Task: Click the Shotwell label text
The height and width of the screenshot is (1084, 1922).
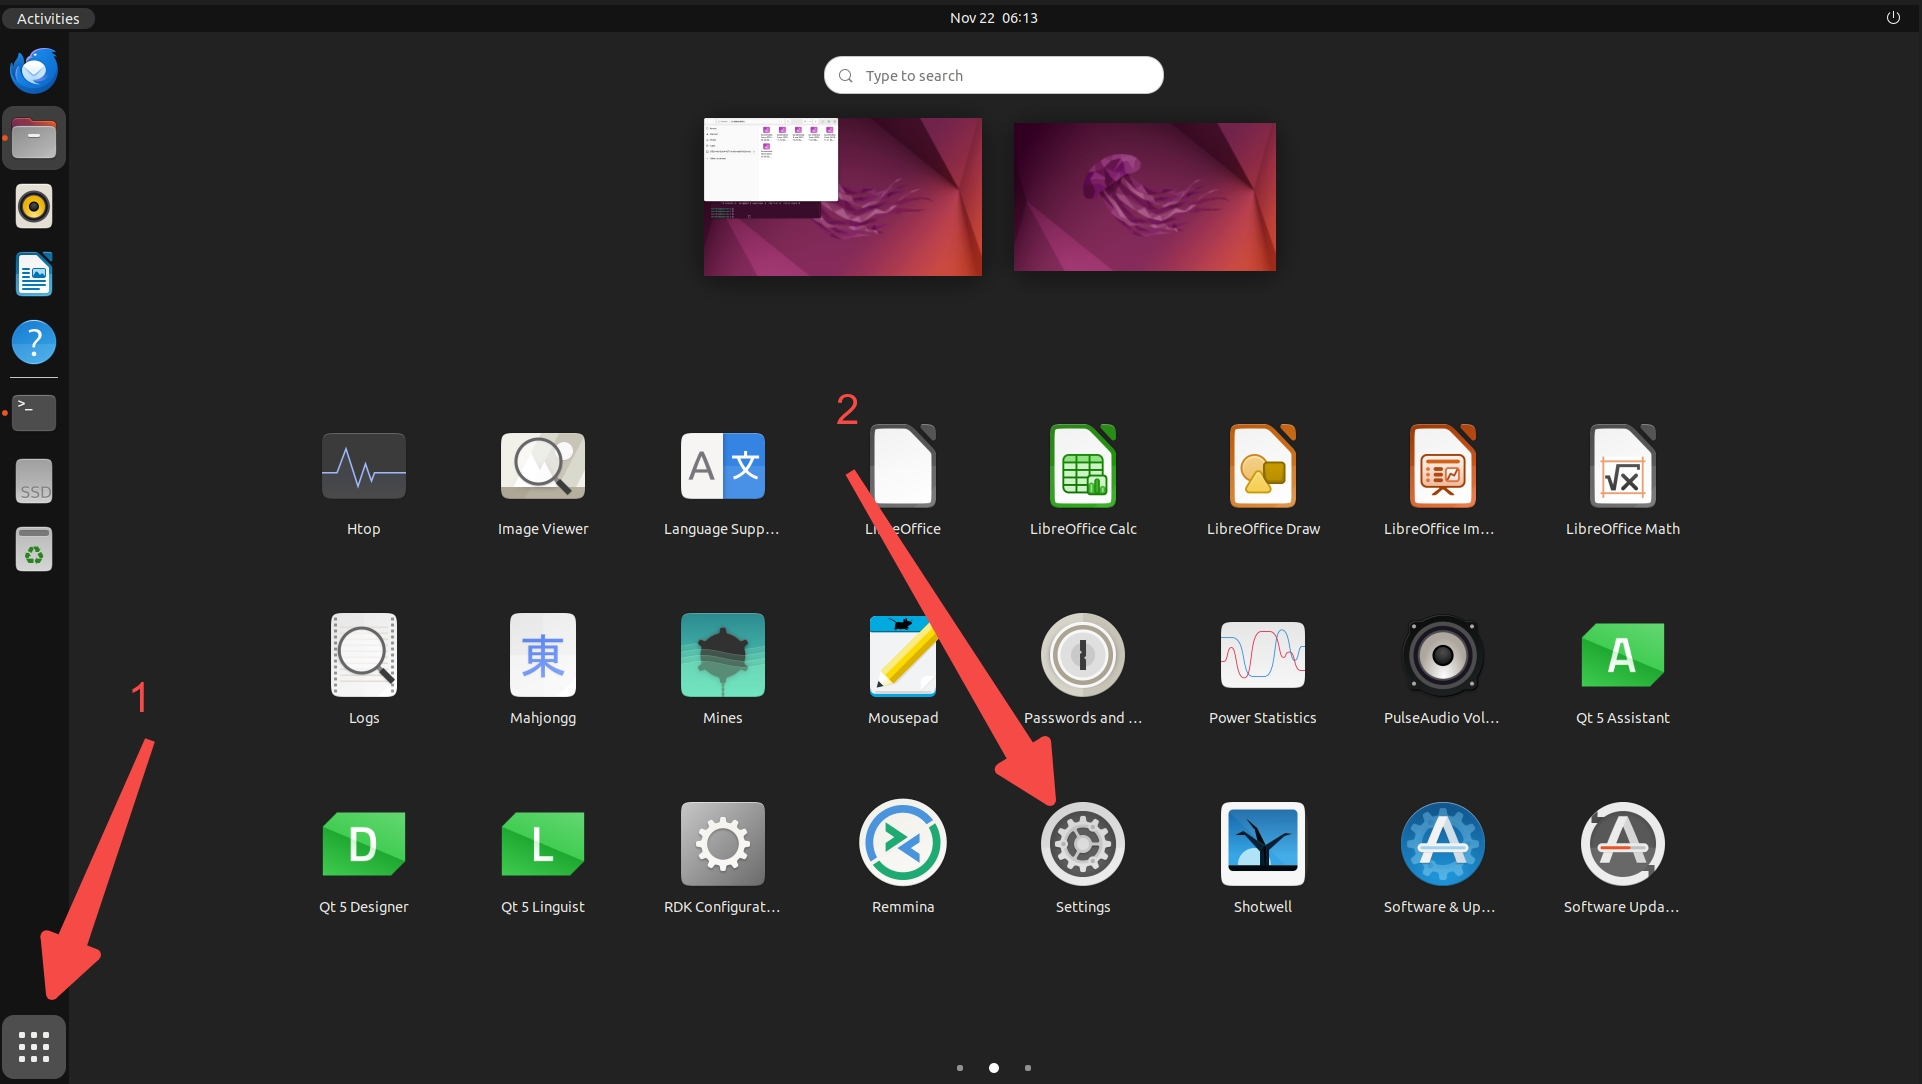Action: (1263, 907)
